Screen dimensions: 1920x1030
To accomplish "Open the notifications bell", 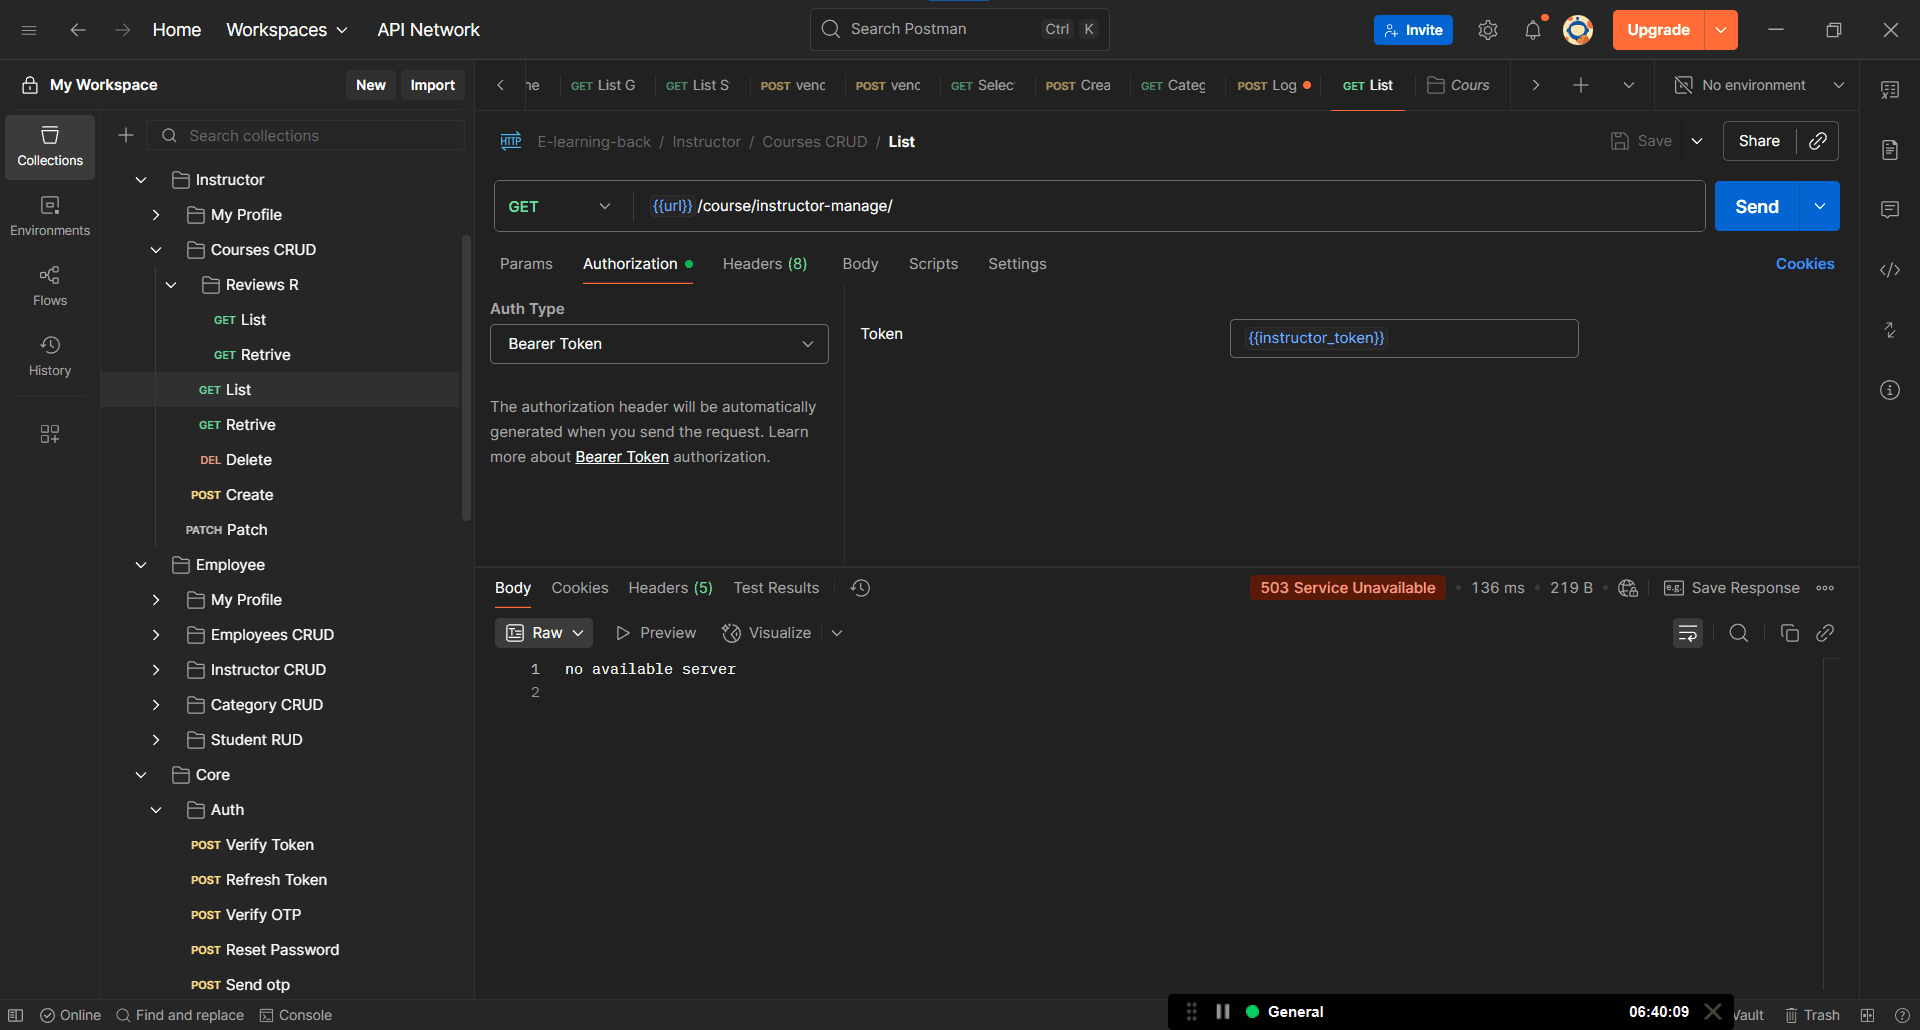I will [1533, 30].
